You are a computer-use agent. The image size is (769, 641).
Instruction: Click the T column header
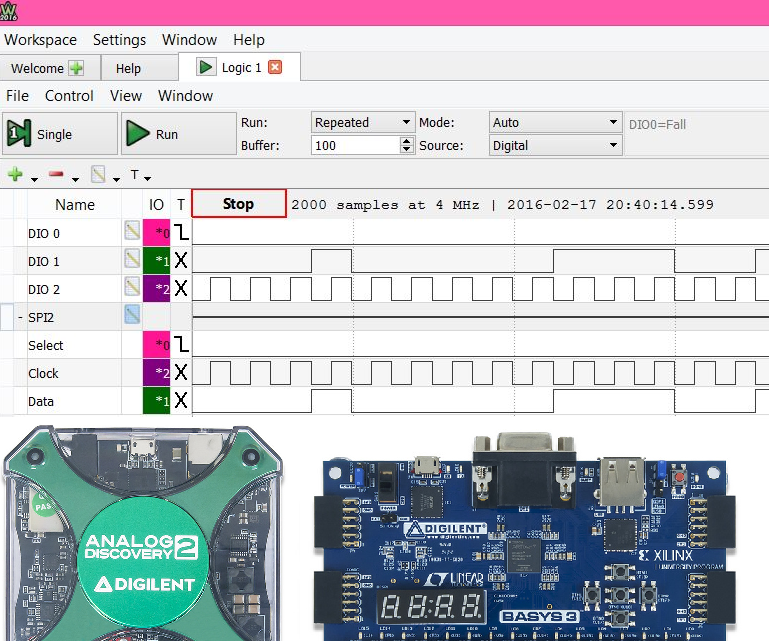(181, 205)
